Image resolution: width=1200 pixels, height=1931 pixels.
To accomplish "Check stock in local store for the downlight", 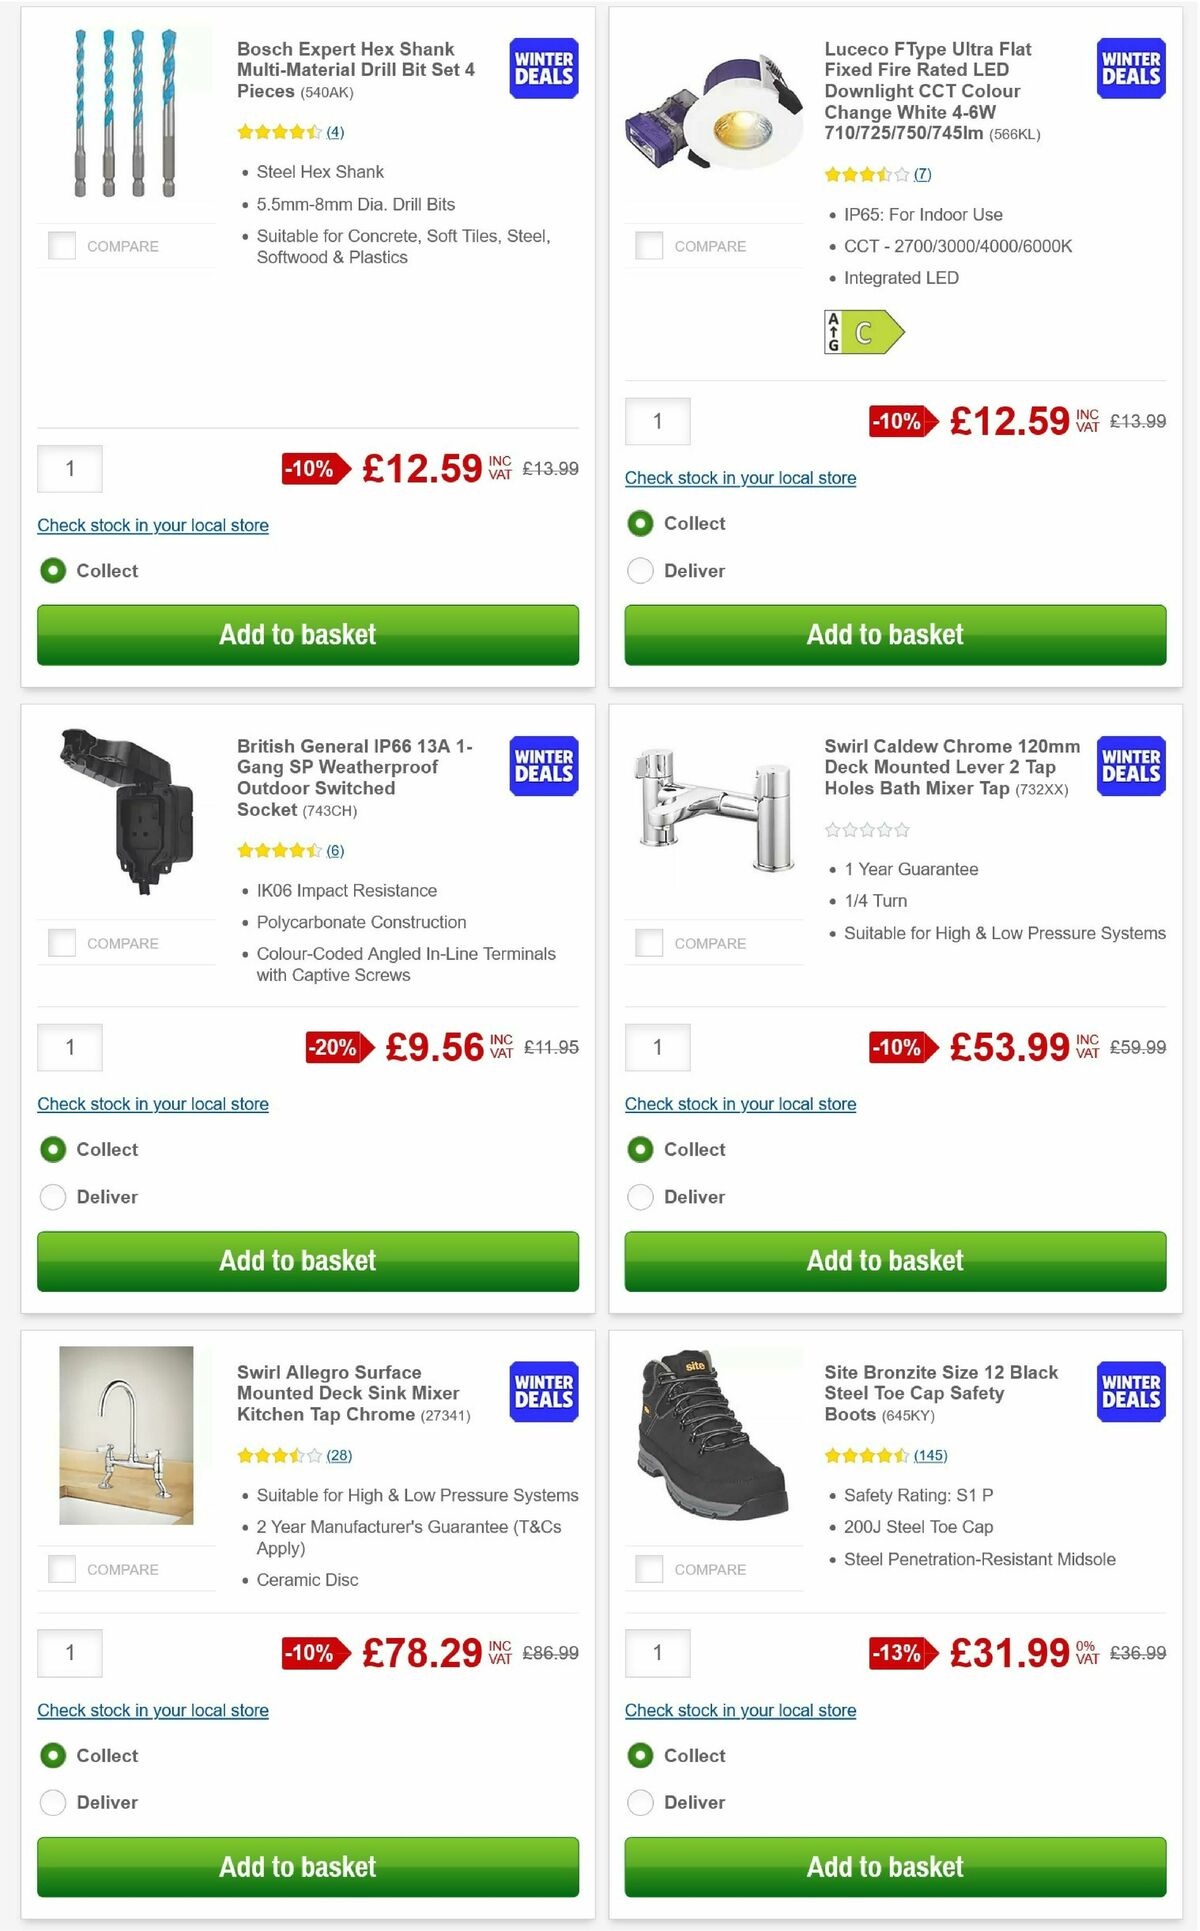I will coord(740,477).
